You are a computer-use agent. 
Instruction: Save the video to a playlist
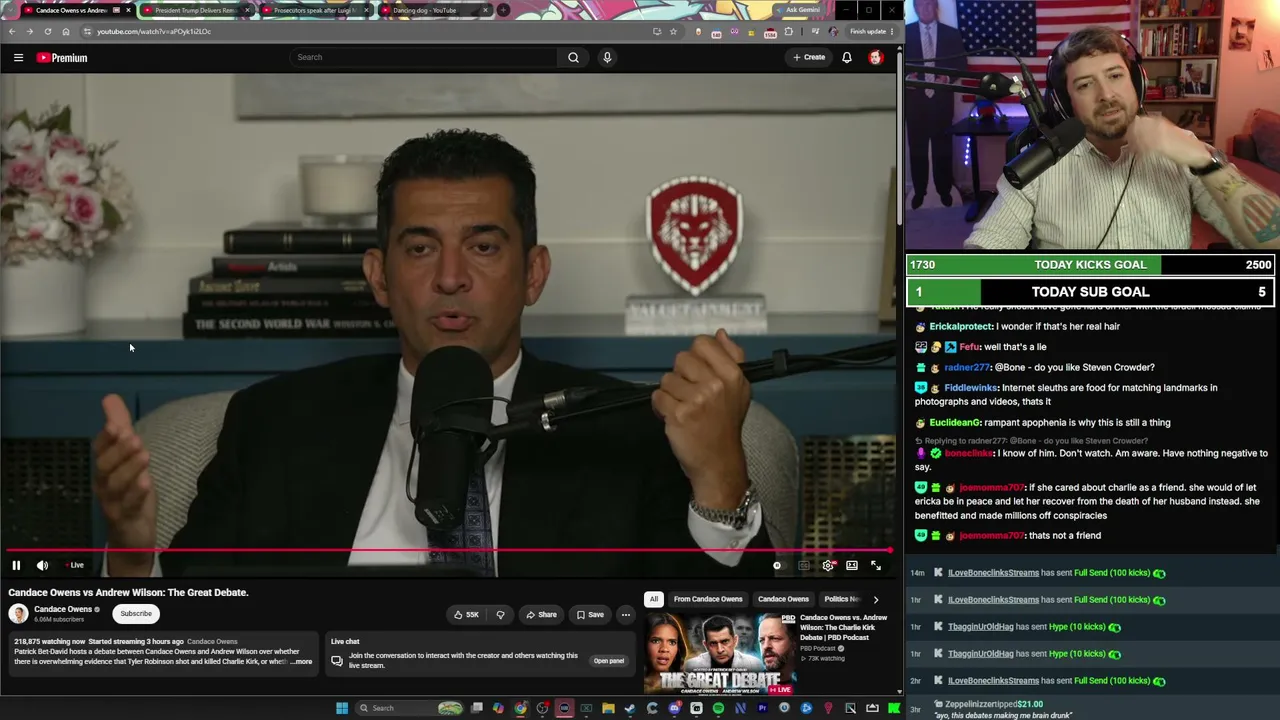point(590,614)
